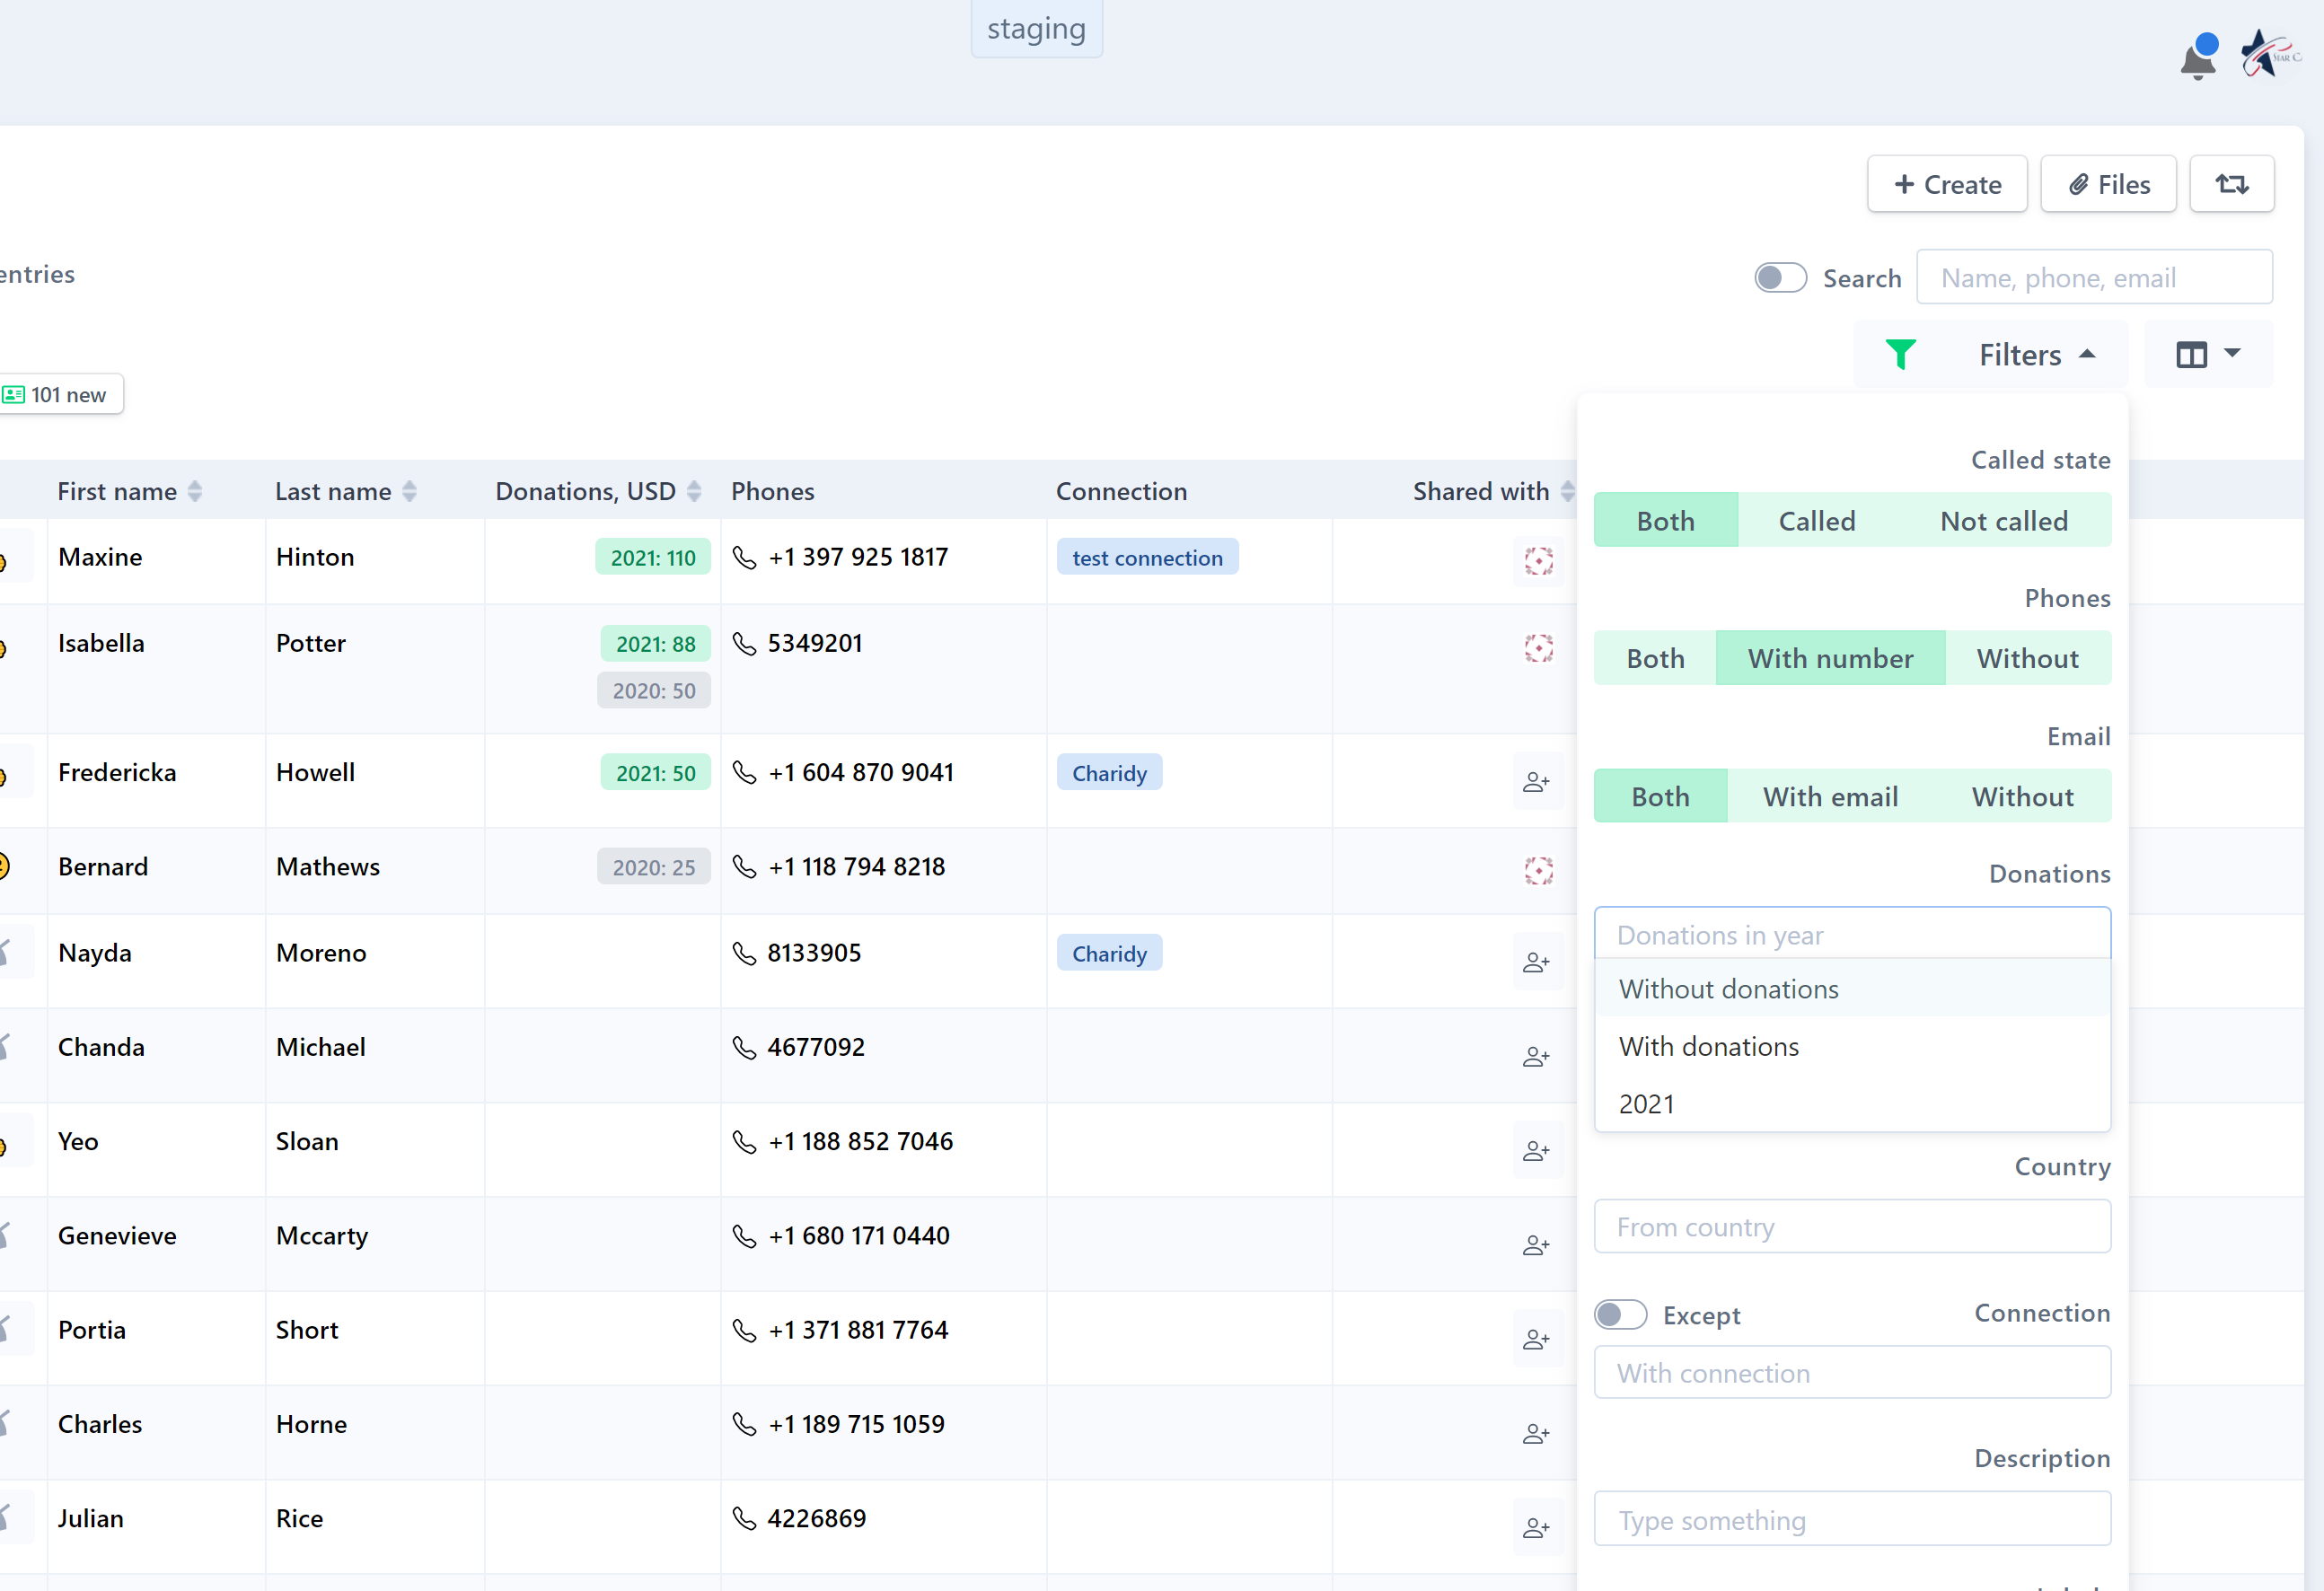Enable the Except toggle in Connection filter

(x=1620, y=1314)
